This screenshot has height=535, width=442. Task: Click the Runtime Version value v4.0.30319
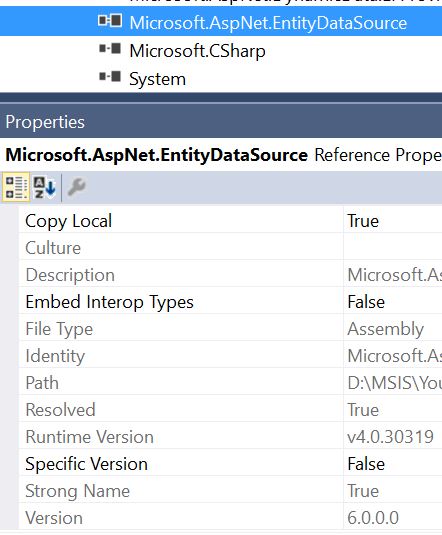[x=390, y=437]
